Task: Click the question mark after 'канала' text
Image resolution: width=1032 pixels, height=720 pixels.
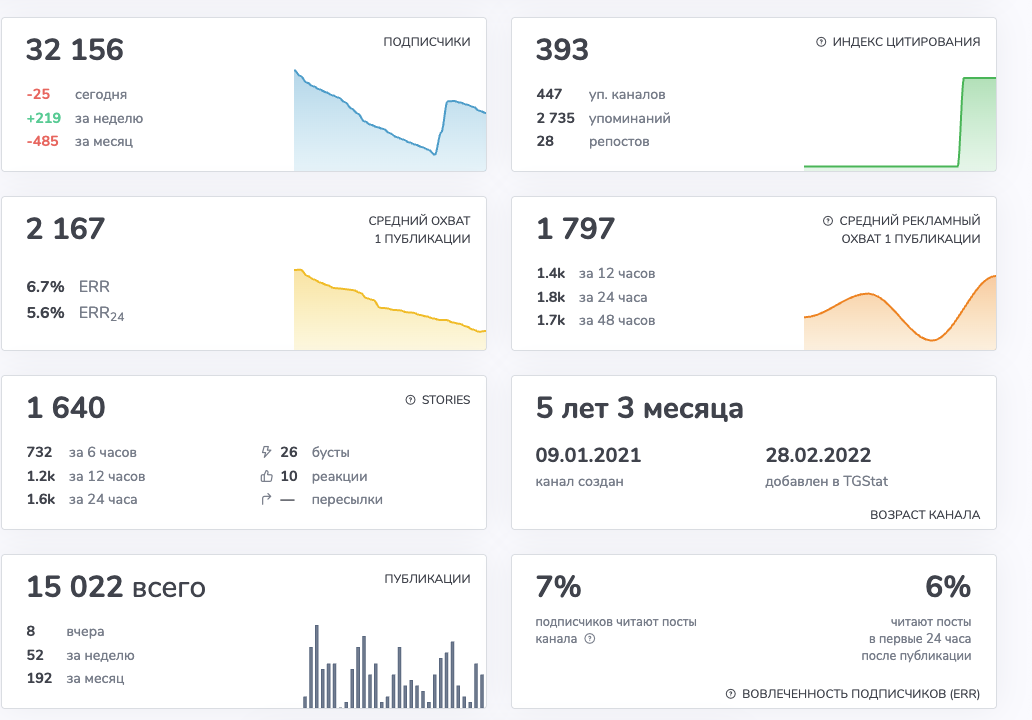Action: coord(589,639)
